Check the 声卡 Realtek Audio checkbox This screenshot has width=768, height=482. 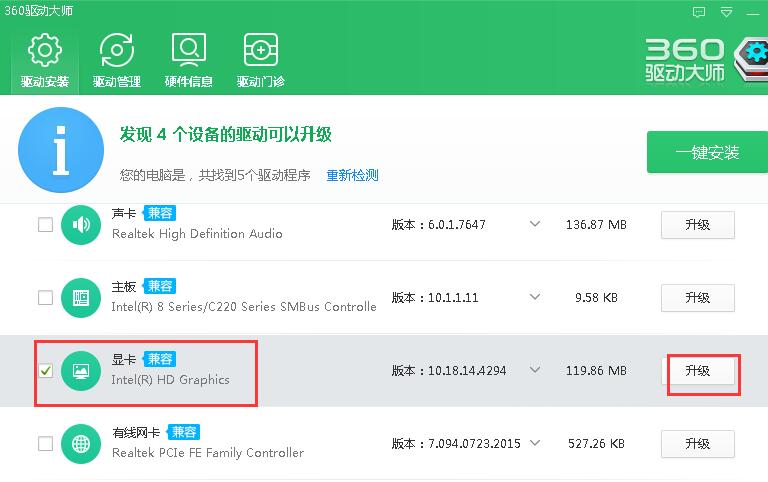point(46,225)
